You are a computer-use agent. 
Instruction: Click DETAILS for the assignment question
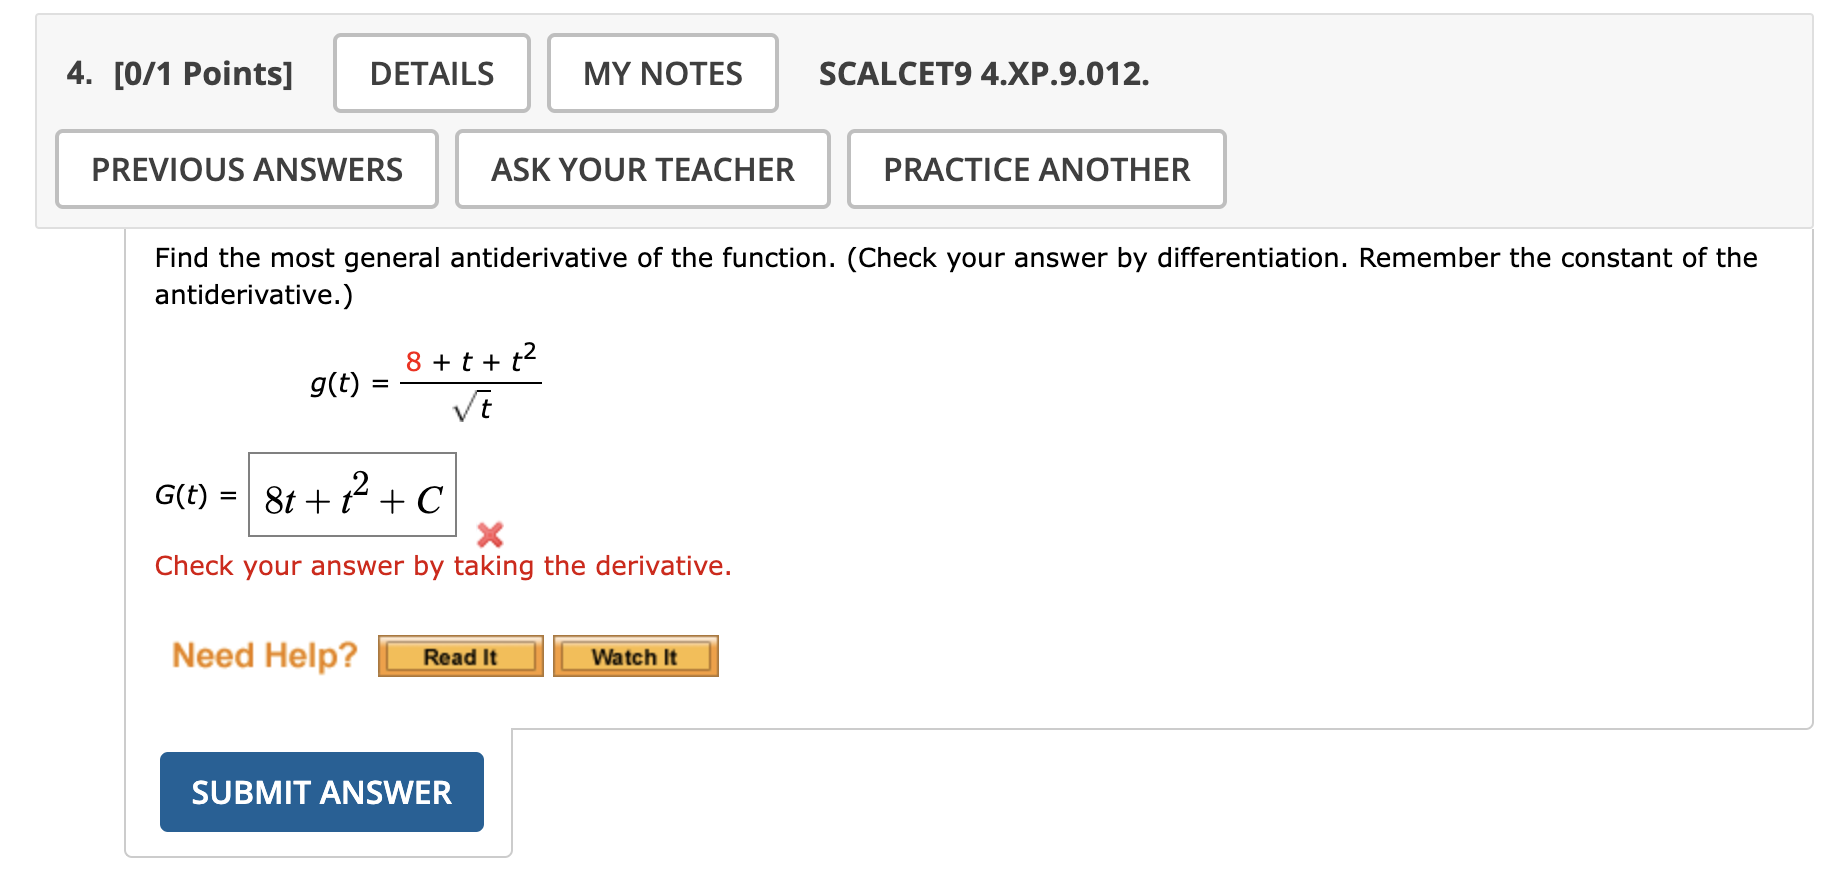tap(430, 72)
